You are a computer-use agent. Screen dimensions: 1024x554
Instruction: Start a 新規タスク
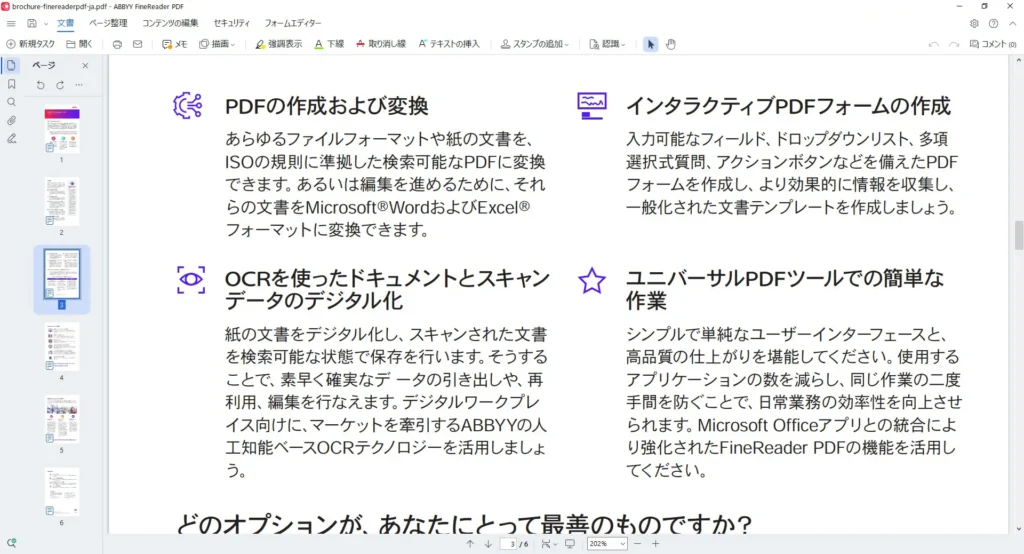click(x=31, y=44)
